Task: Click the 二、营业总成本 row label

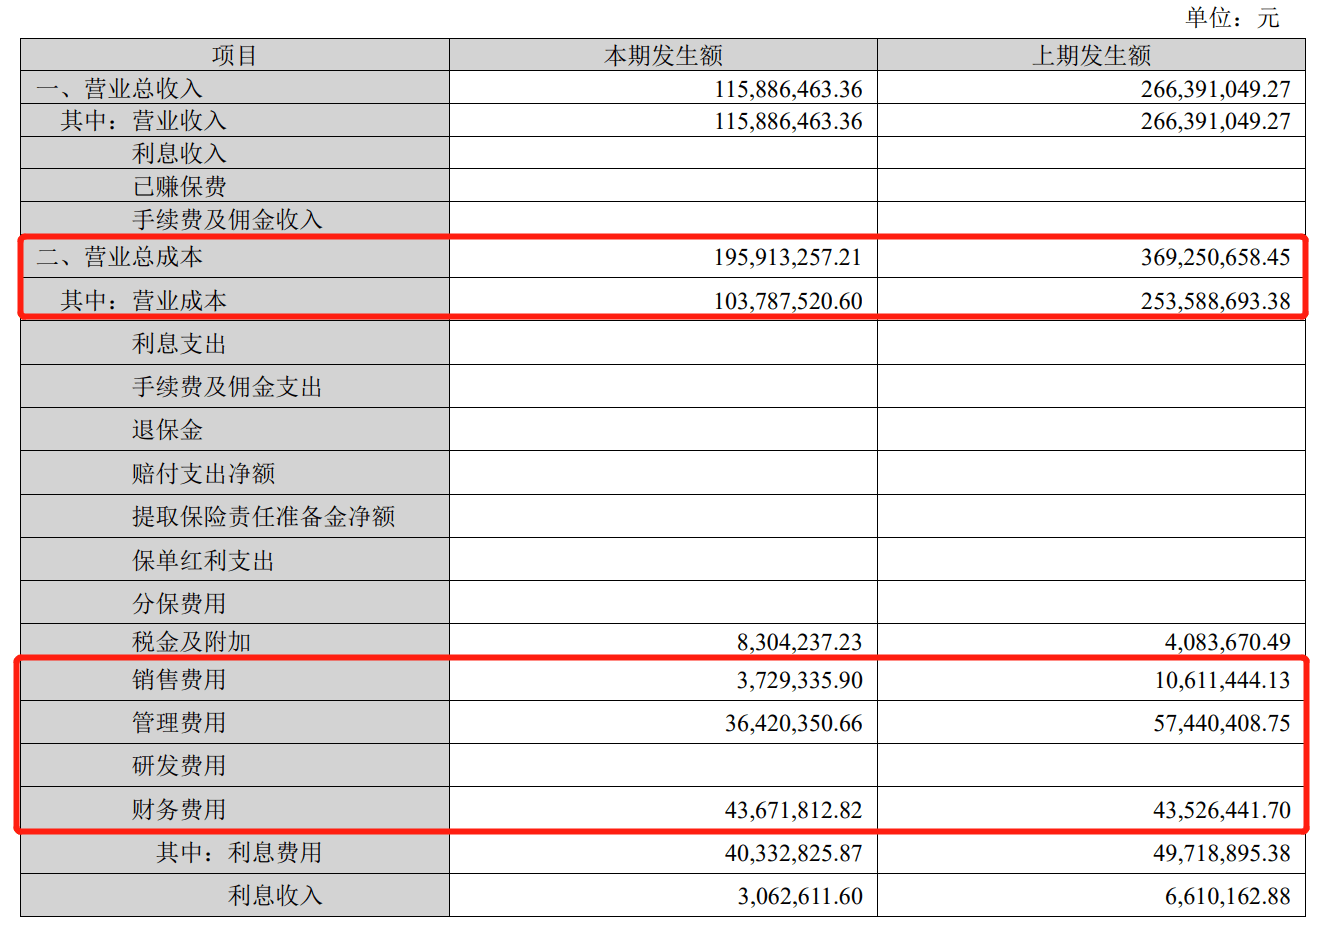Action: pos(119,258)
